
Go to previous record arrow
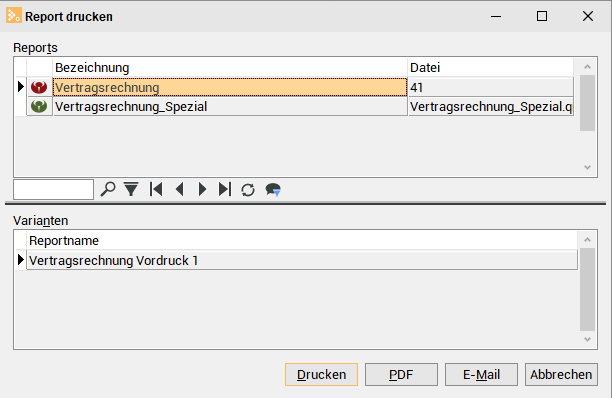pos(180,189)
